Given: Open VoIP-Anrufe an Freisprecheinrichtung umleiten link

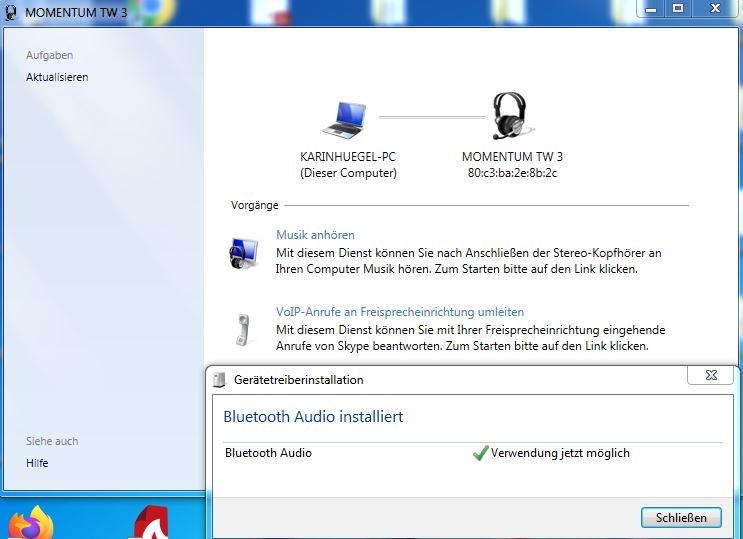Looking at the screenshot, I should [x=400, y=312].
